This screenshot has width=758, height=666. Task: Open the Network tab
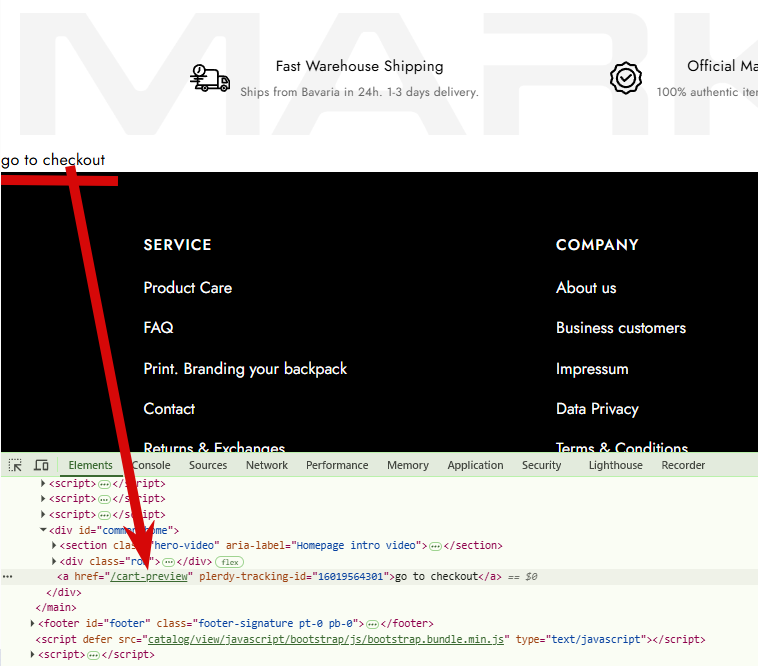coord(266,465)
